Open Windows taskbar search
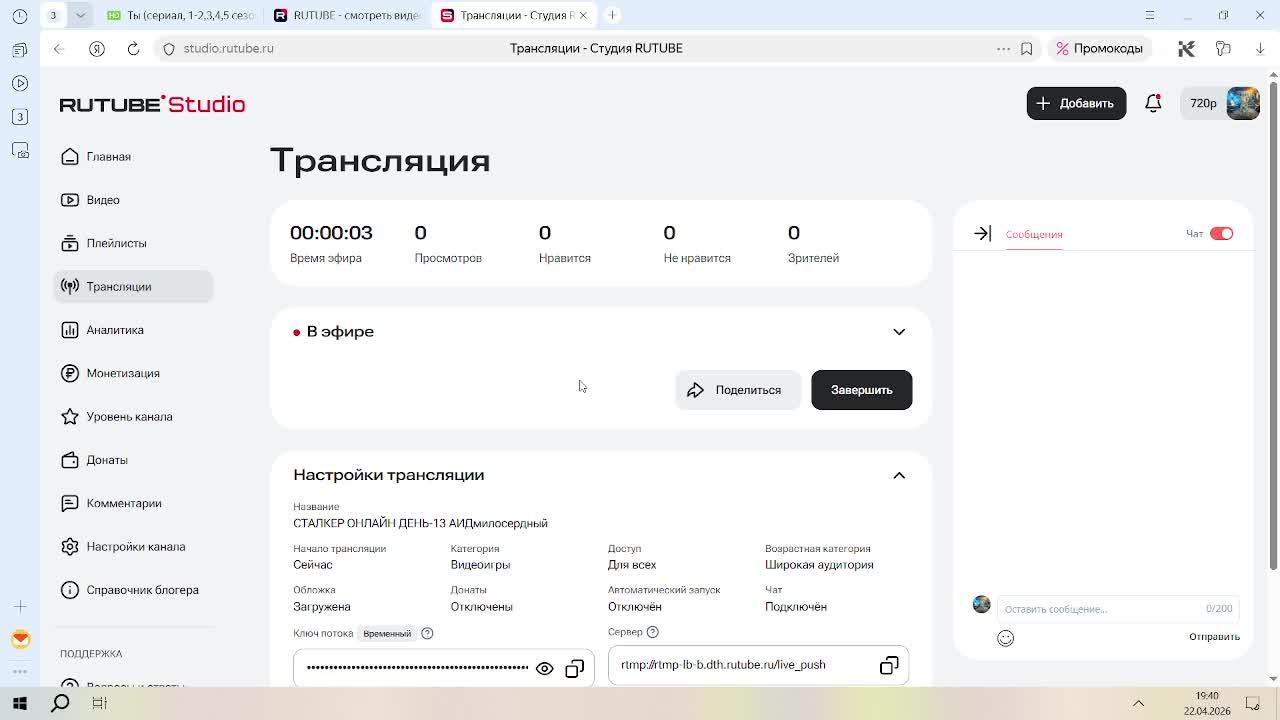Viewport: 1280px width, 720px height. [x=60, y=703]
